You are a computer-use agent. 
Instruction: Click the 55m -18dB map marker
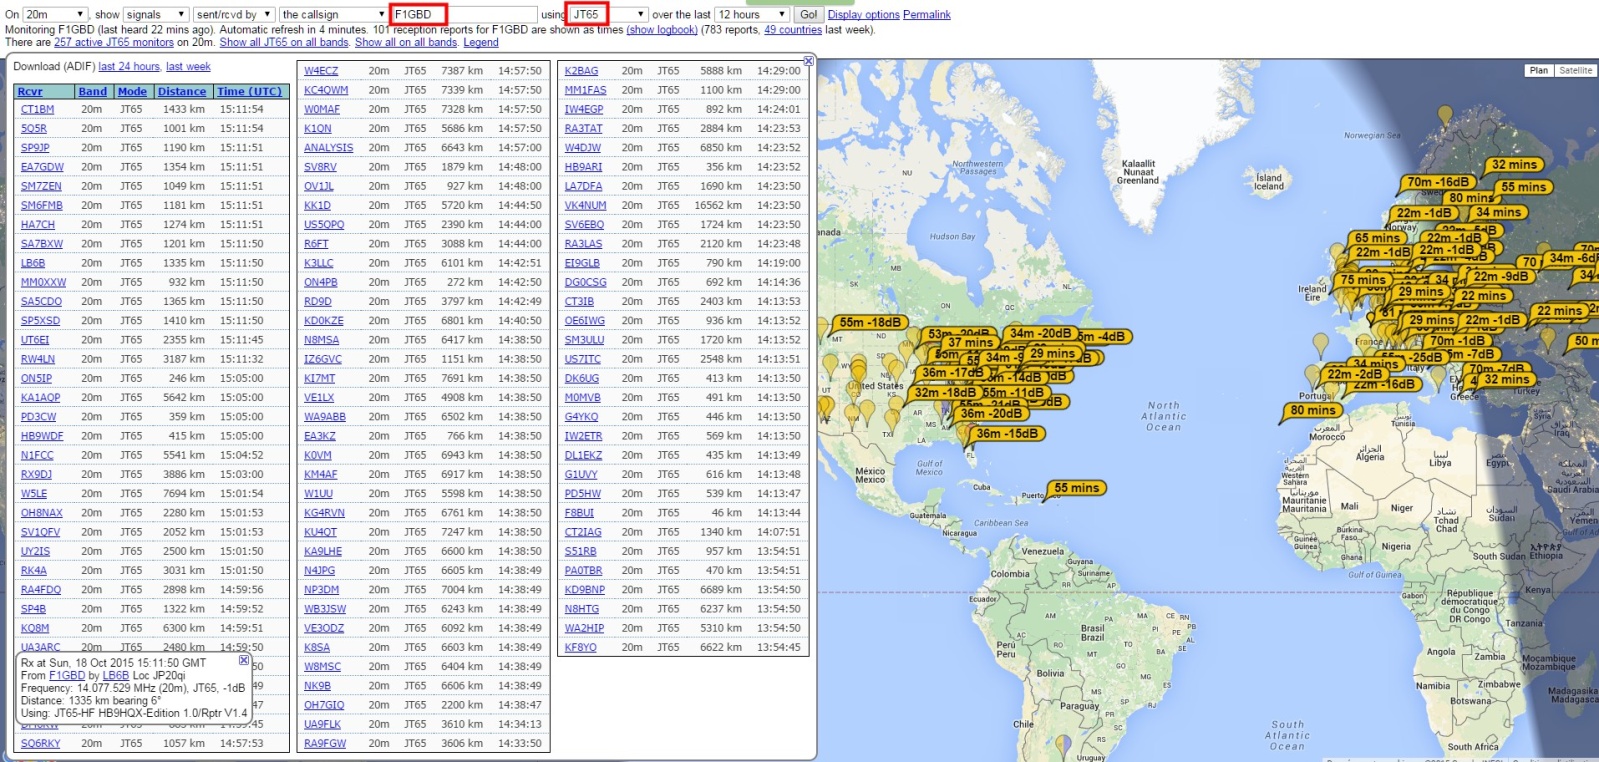pos(869,322)
